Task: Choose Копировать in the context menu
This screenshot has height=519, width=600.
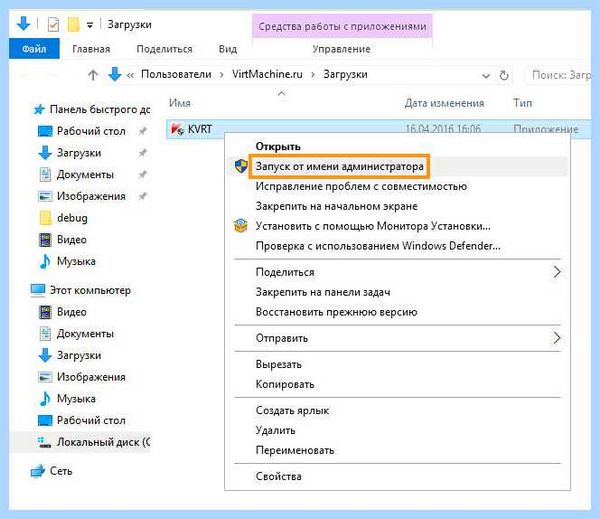Action: (x=285, y=384)
